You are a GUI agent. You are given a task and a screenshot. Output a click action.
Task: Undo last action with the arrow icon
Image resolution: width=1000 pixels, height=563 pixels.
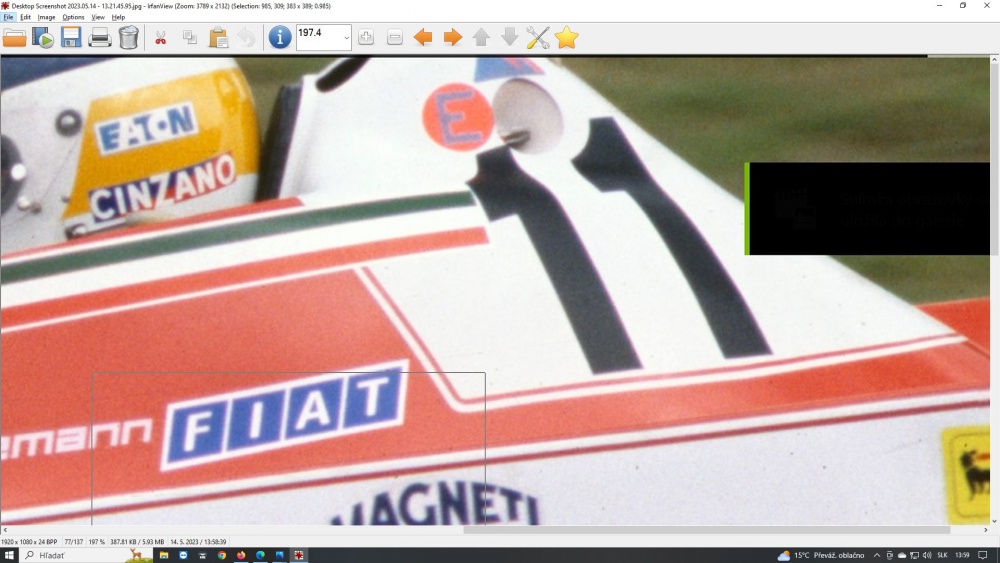tap(246, 38)
